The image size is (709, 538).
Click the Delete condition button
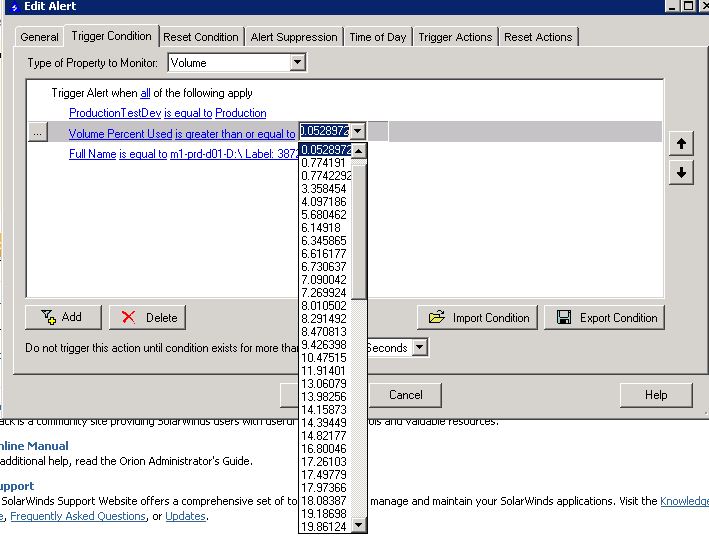pyautogui.click(x=147, y=317)
